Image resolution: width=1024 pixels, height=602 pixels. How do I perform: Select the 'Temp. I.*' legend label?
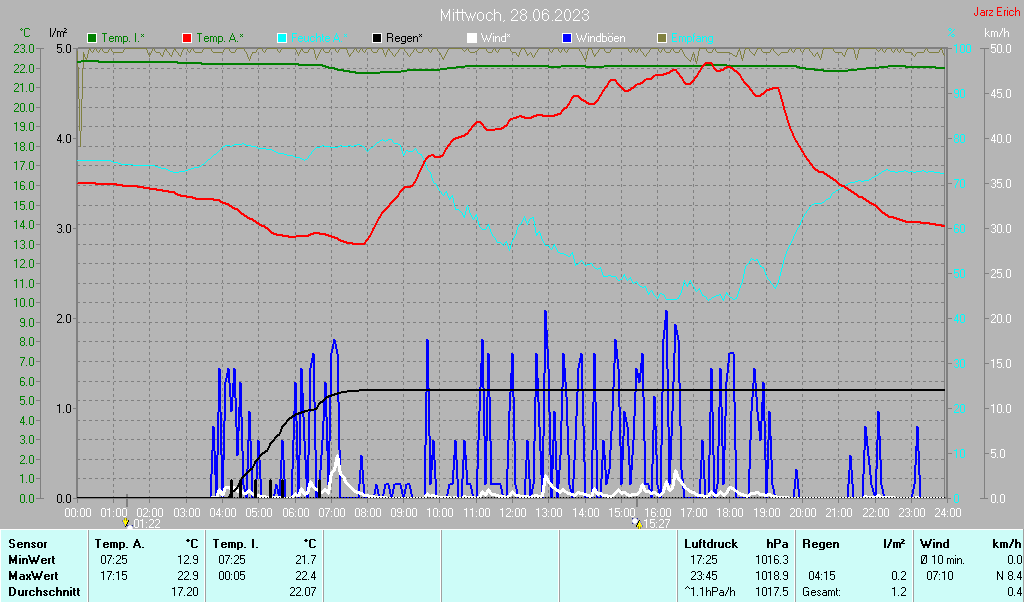coord(123,39)
